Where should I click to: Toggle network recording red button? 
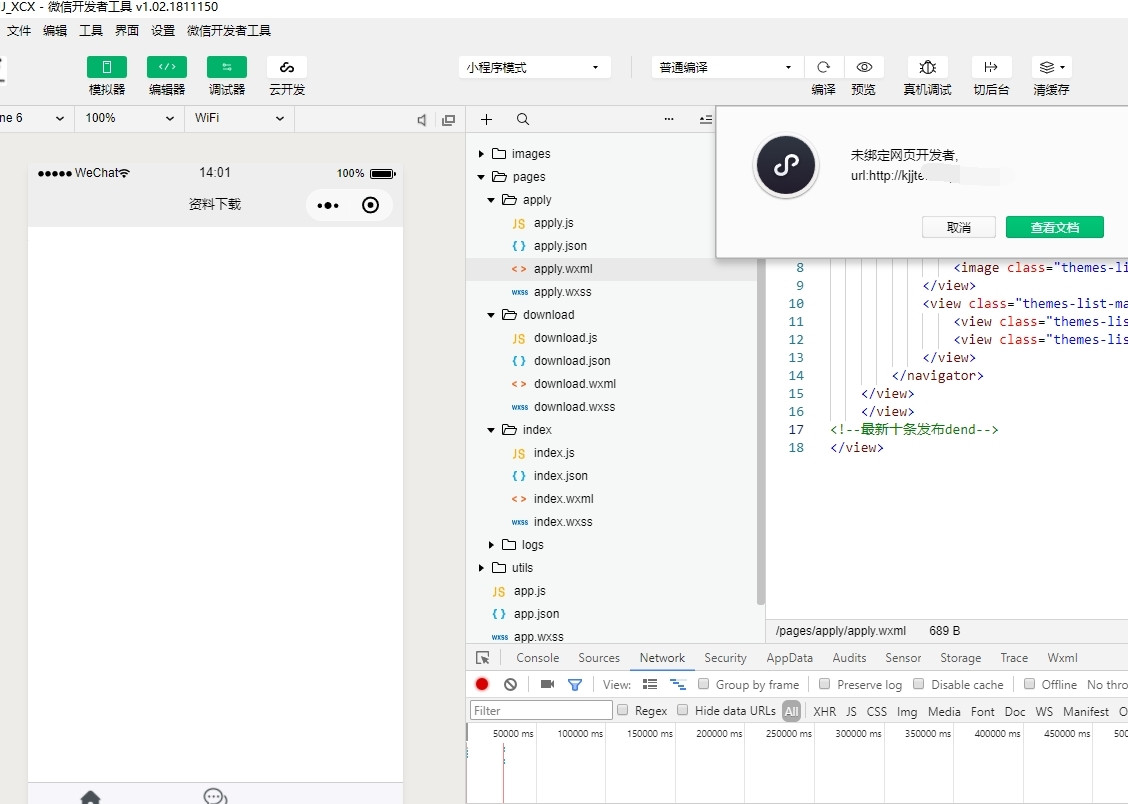click(x=482, y=685)
